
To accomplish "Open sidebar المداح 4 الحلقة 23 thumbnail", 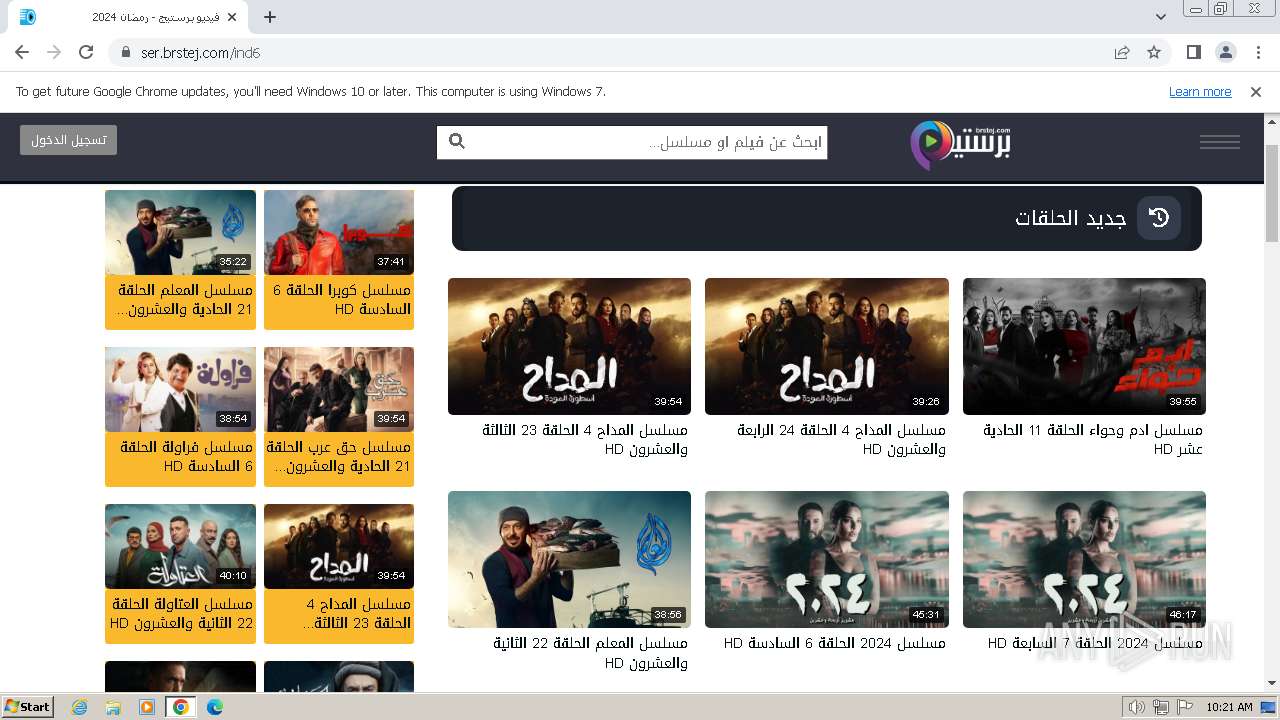I will tap(339, 546).
